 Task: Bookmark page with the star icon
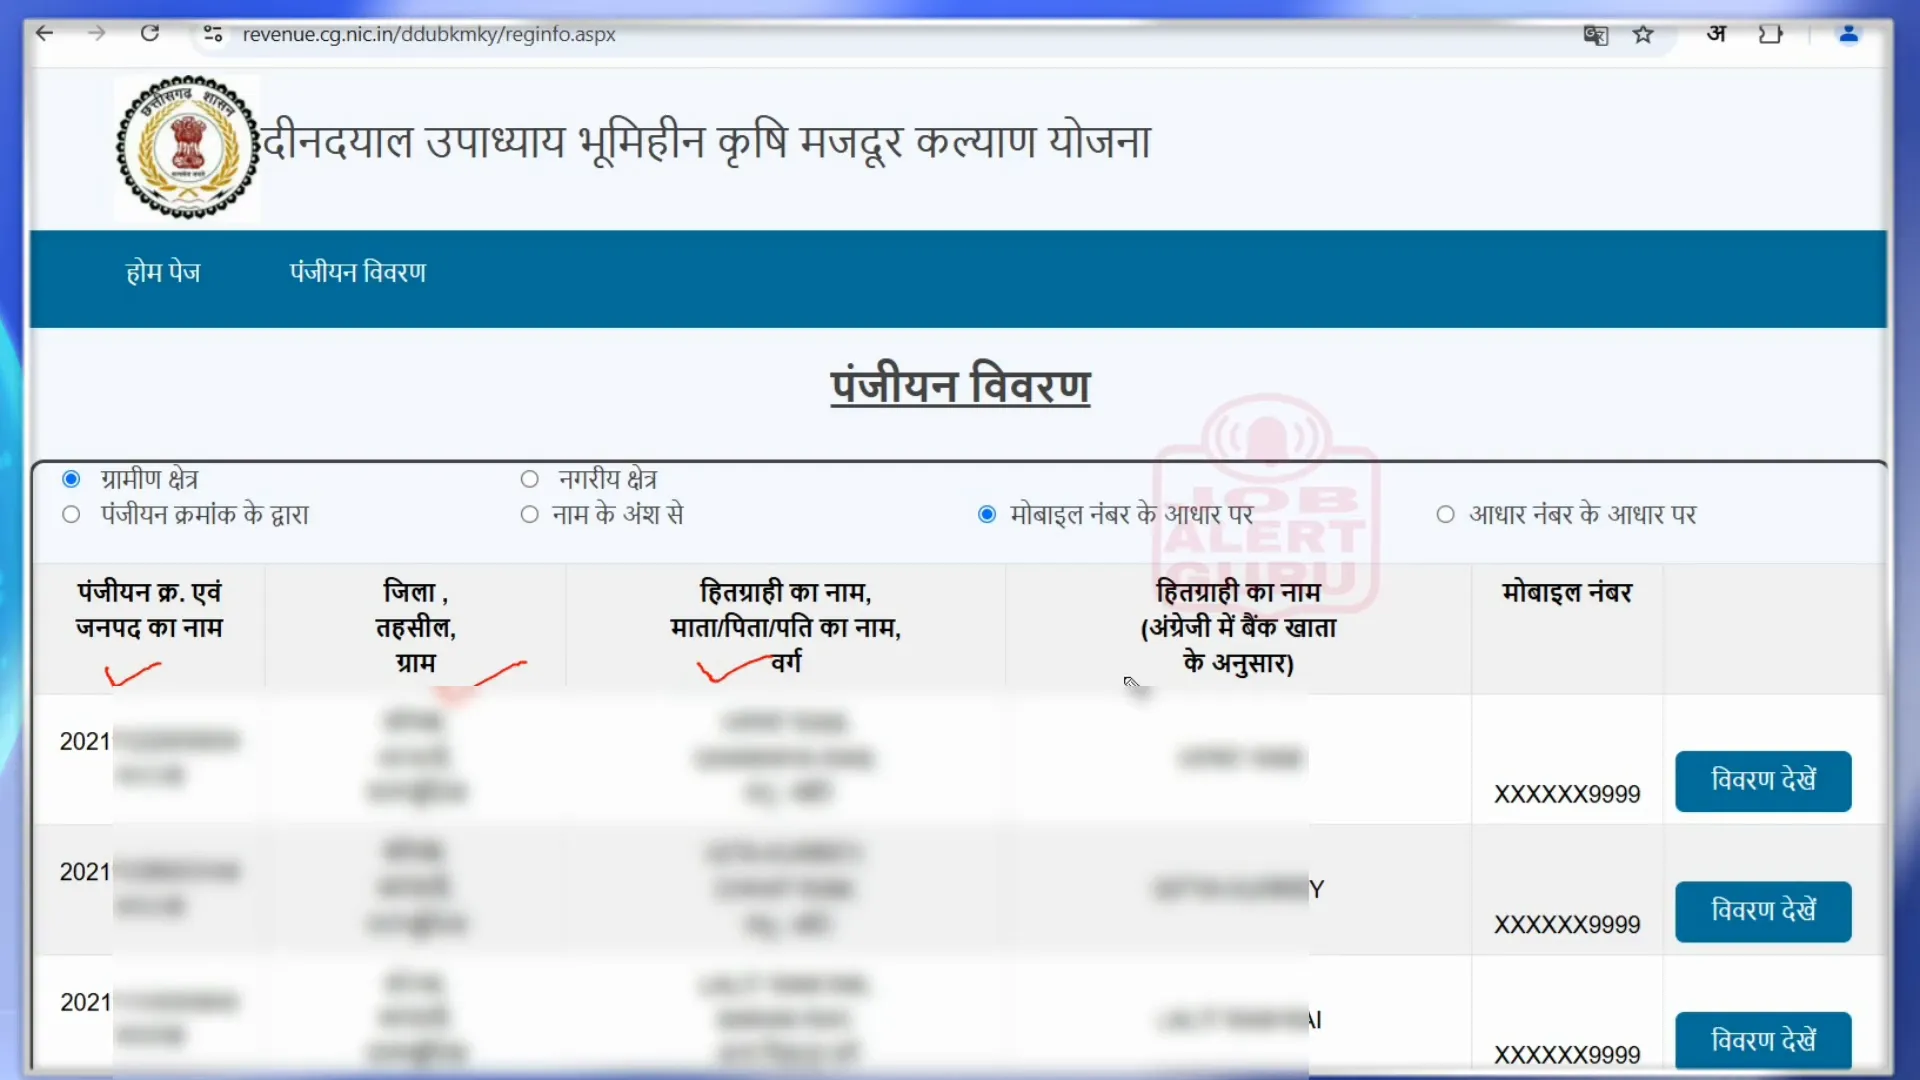tap(1643, 35)
